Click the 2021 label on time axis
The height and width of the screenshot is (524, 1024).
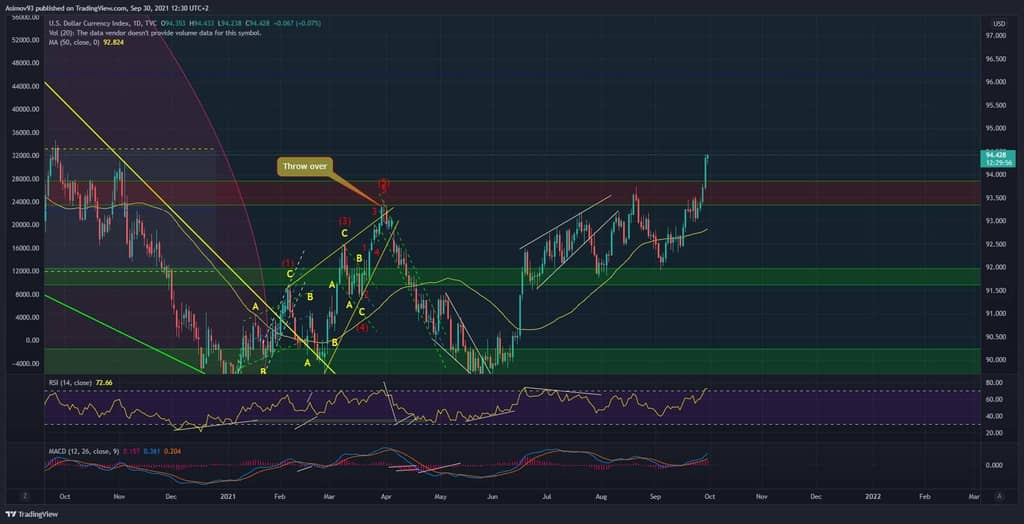pos(226,497)
